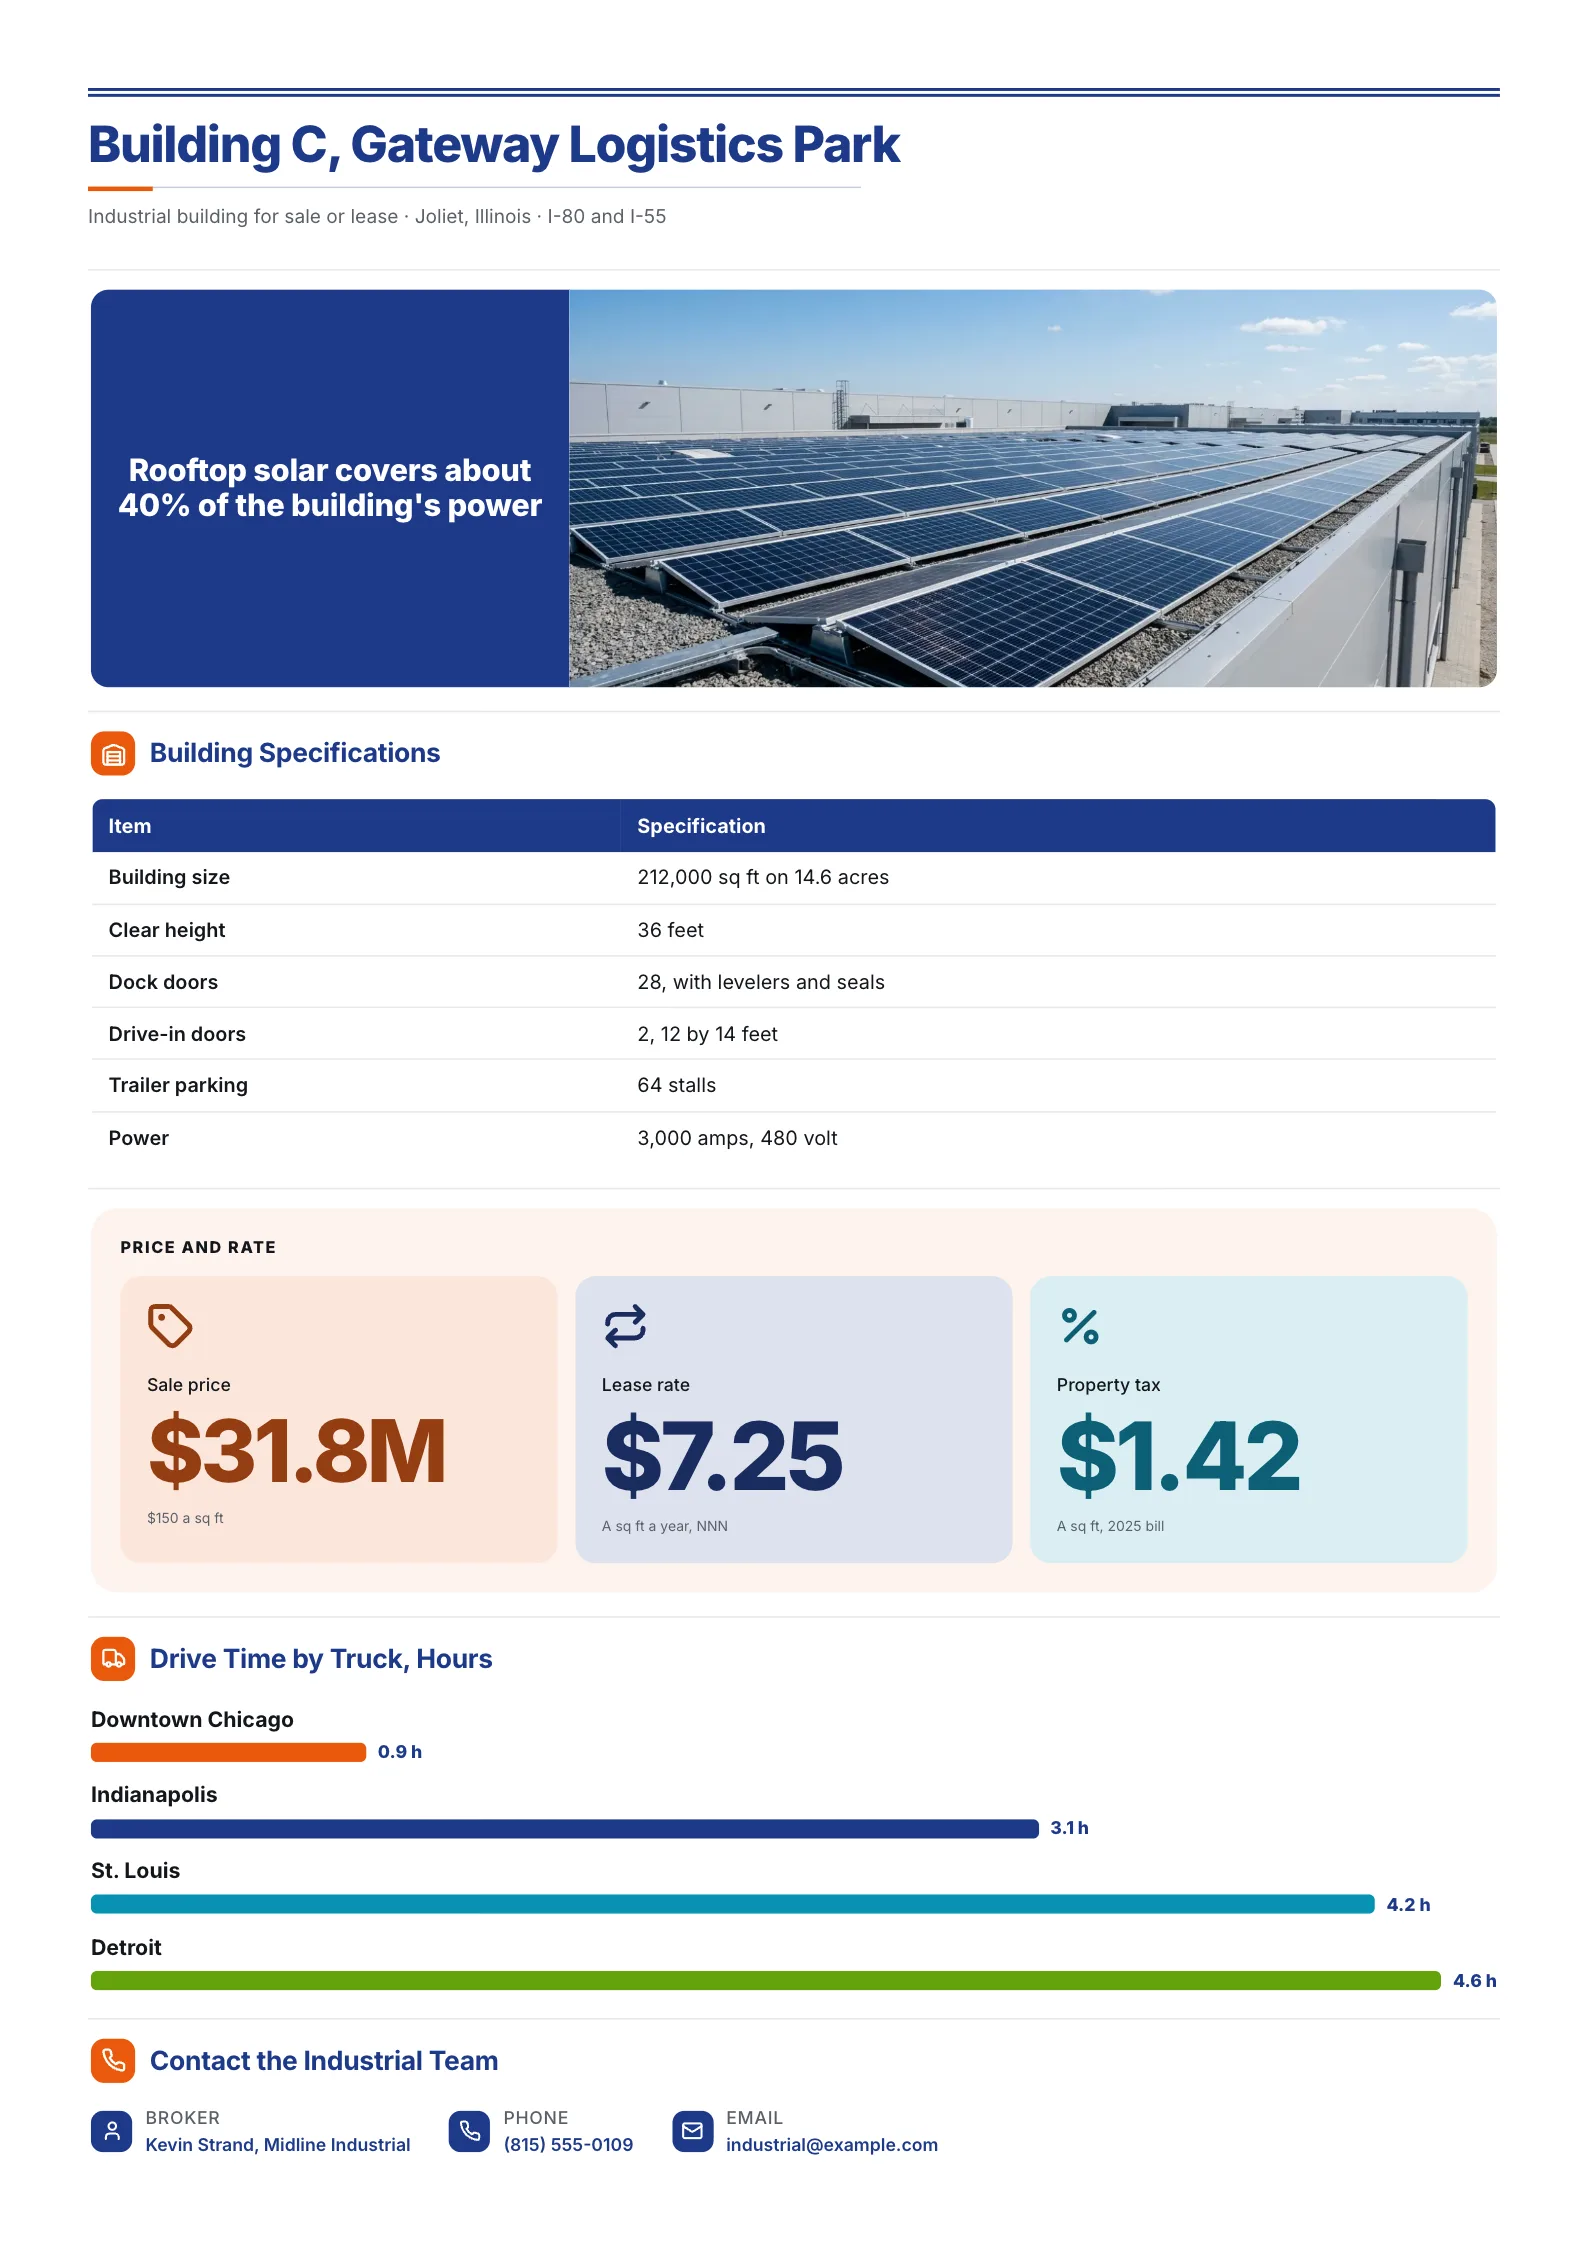Select the 'Building size' row label
This screenshot has width=1588, height=2246.
point(169,877)
